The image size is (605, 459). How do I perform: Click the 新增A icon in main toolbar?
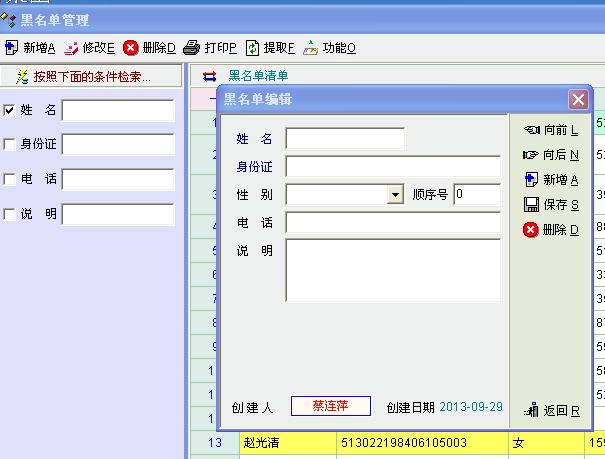tap(12, 48)
